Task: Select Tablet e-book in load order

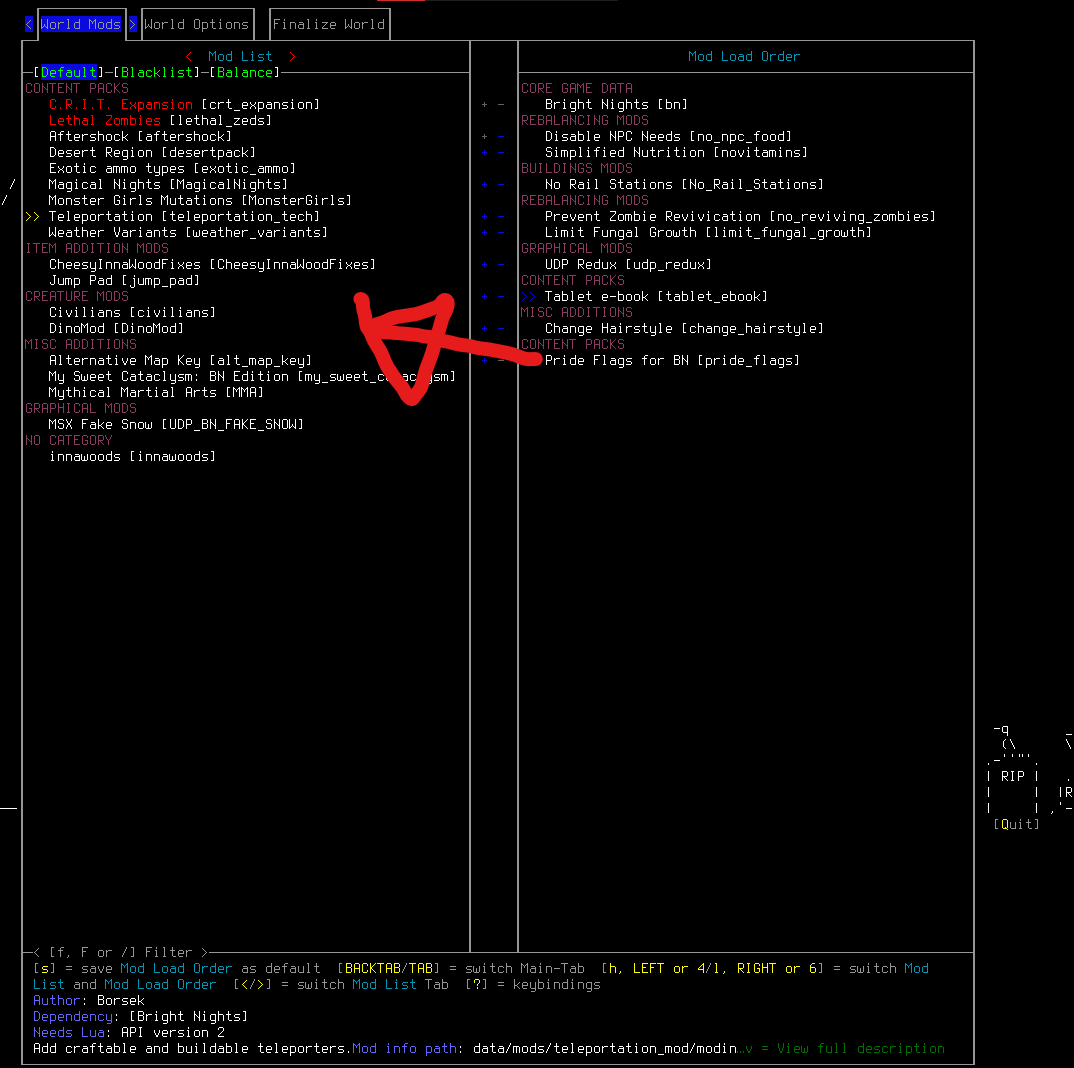Action: click(x=656, y=297)
